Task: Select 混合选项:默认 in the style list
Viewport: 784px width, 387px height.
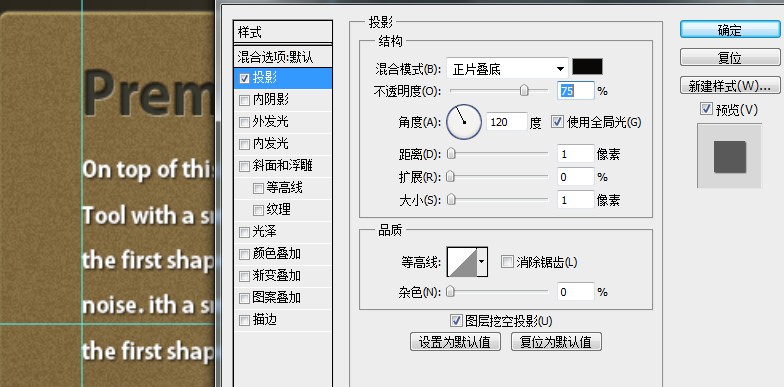Action: point(283,56)
